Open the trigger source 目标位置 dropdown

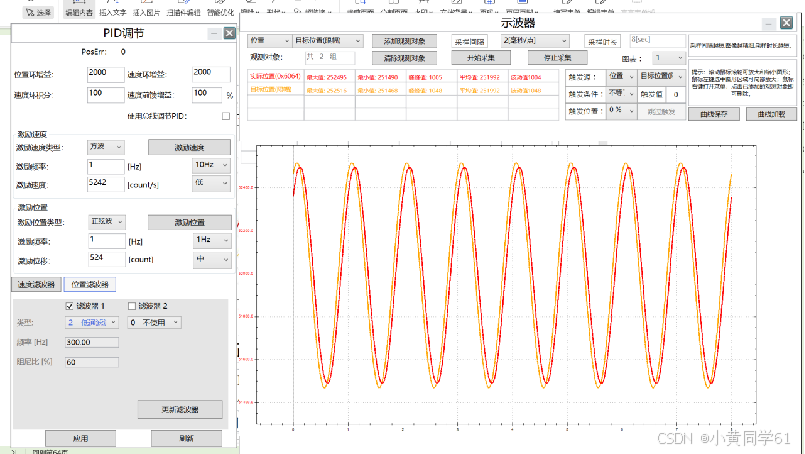pyautogui.click(x=661, y=77)
